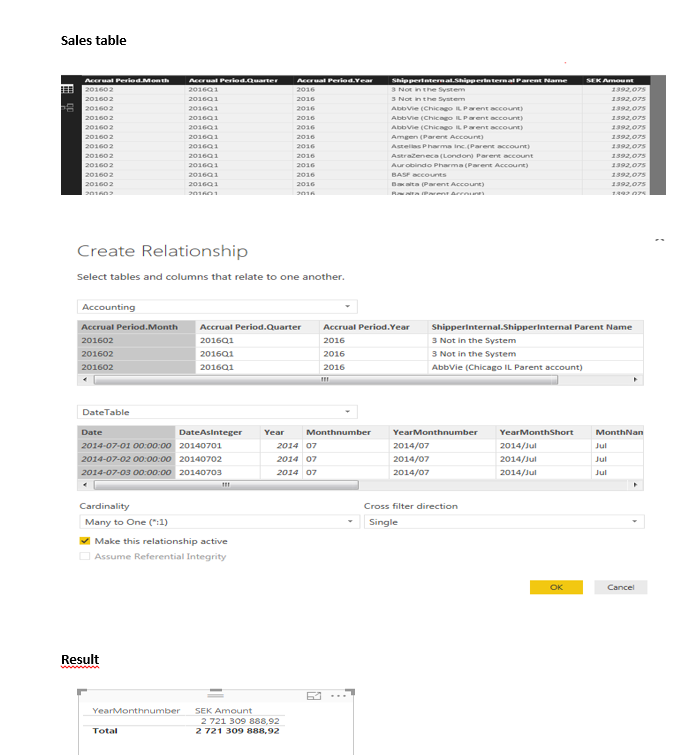Open the Accounting table dropdown
The image size is (696, 755).
pyautogui.click(x=217, y=307)
